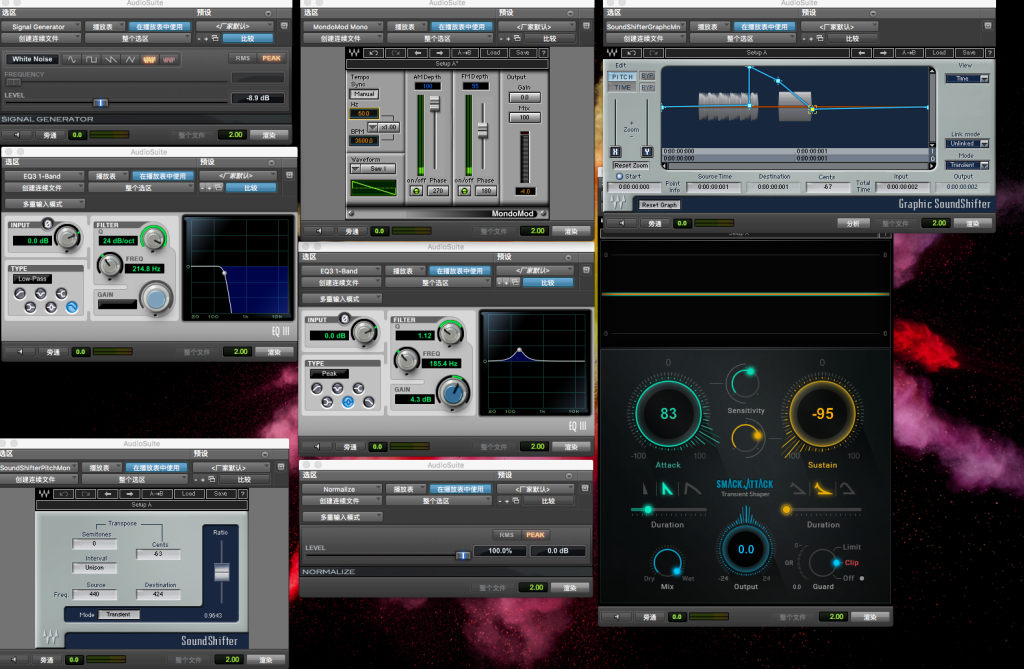
Task: Select the highlighted yellow sustain shape icon
Action: pyautogui.click(x=823, y=489)
